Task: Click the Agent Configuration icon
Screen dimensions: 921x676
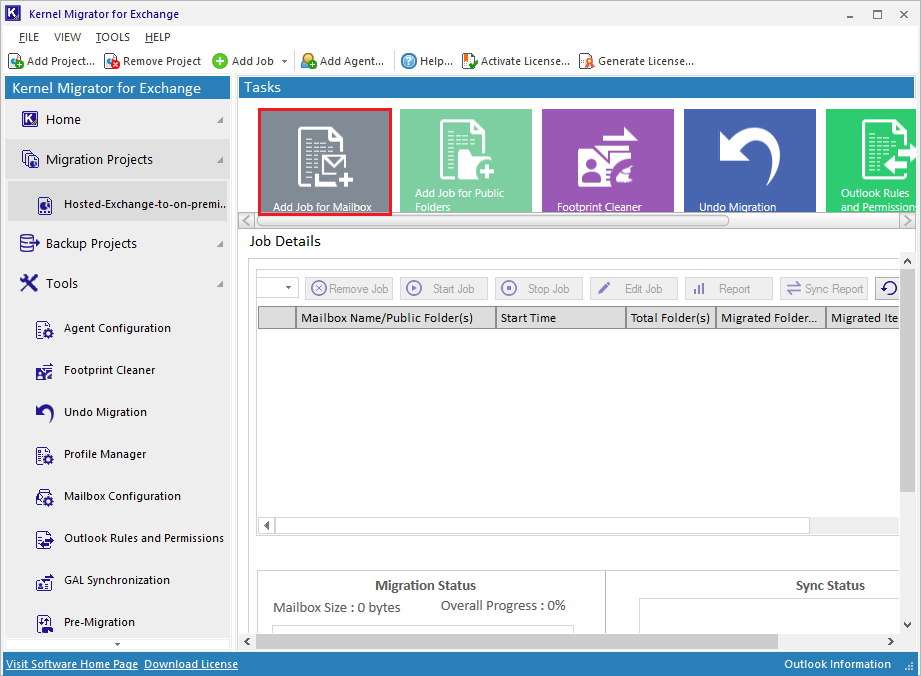Action: (x=44, y=329)
